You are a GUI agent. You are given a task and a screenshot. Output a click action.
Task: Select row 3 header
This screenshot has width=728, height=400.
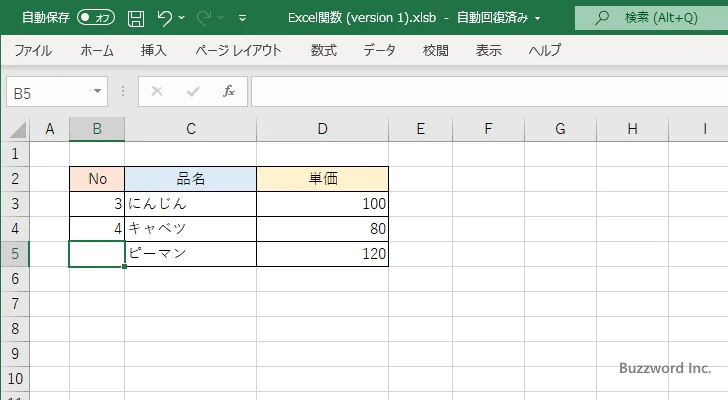(x=15, y=204)
